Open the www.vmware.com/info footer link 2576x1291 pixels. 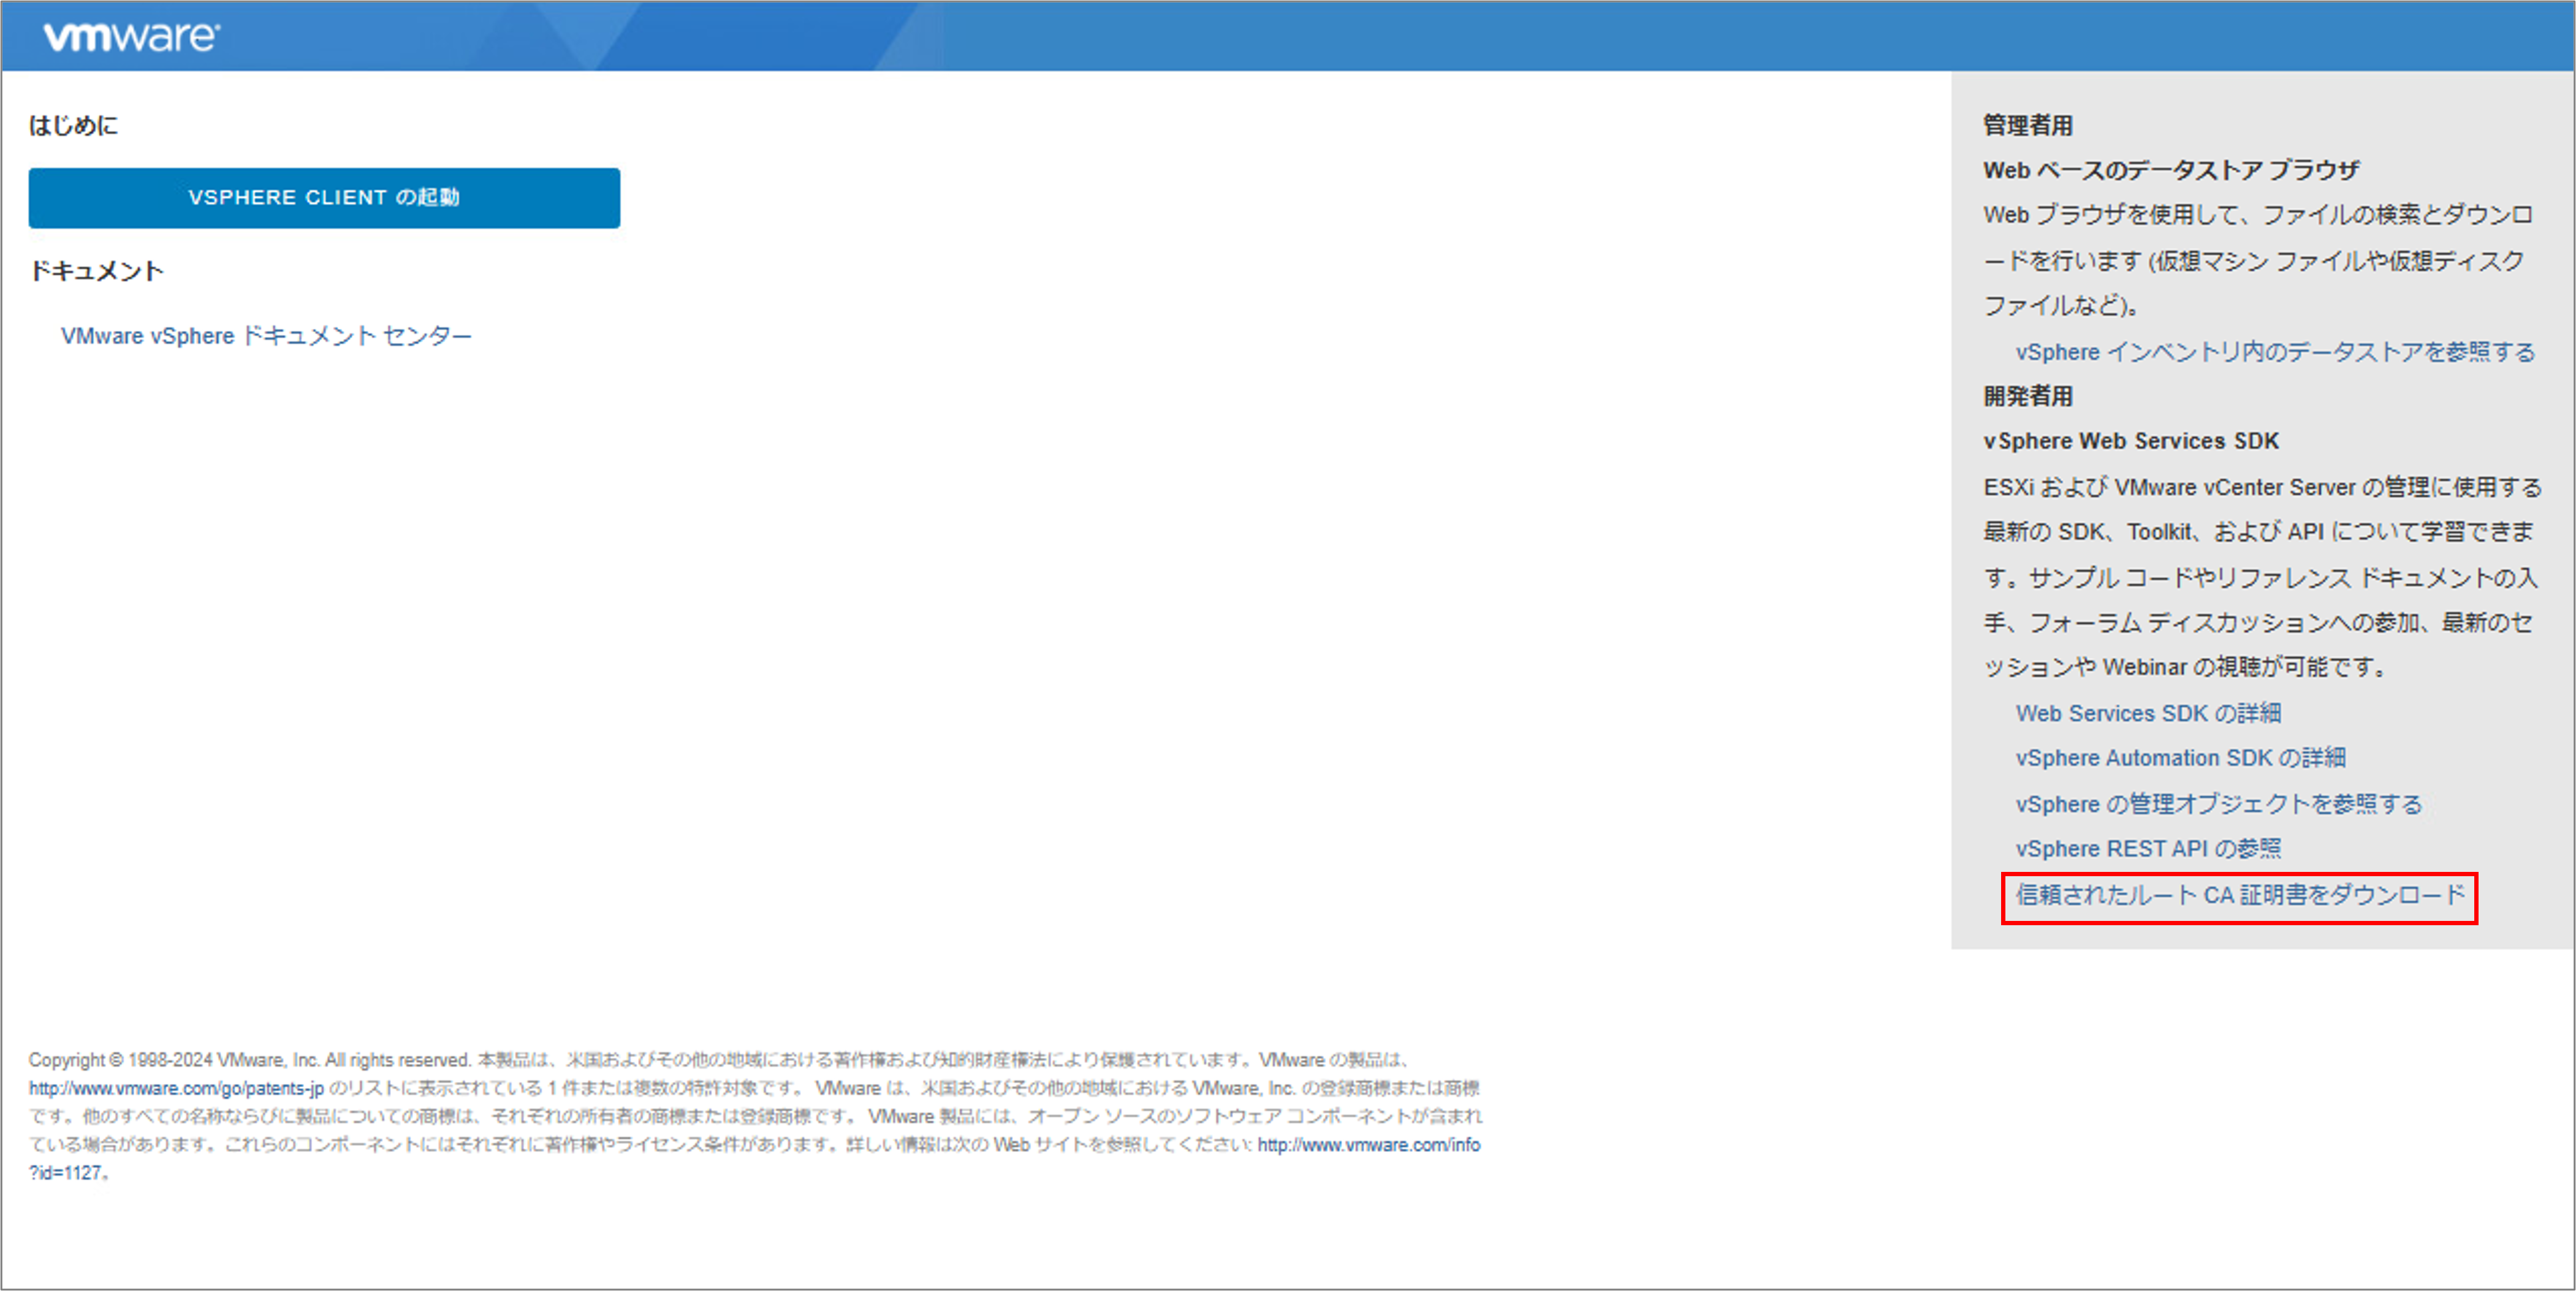1368,1145
